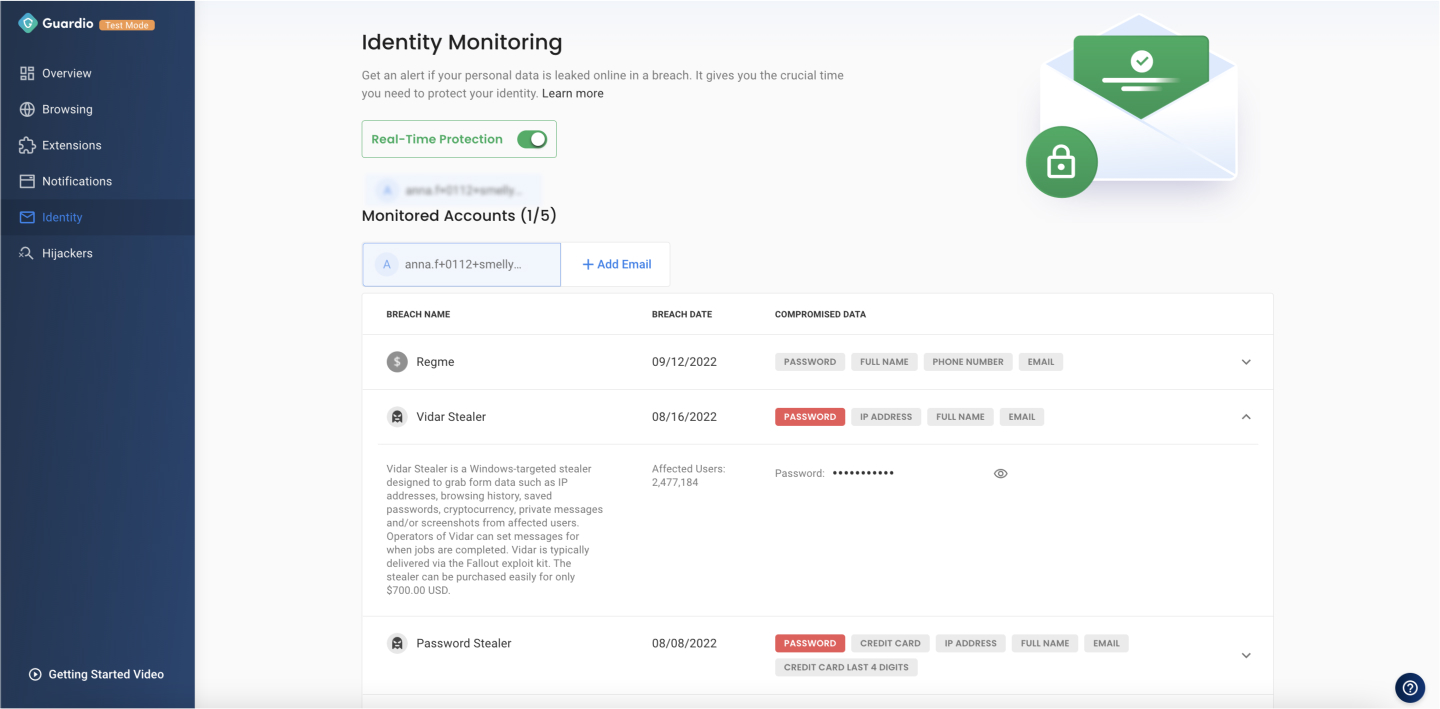Click the BREACH NAME column header

[x=418, y=314]
